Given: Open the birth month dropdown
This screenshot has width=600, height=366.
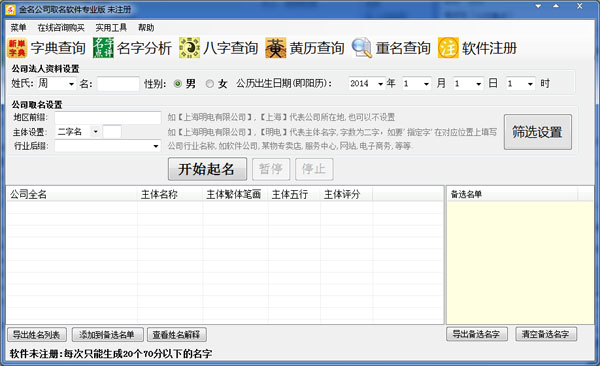Looking at the screenshot, I should click(x=426, y=84).
